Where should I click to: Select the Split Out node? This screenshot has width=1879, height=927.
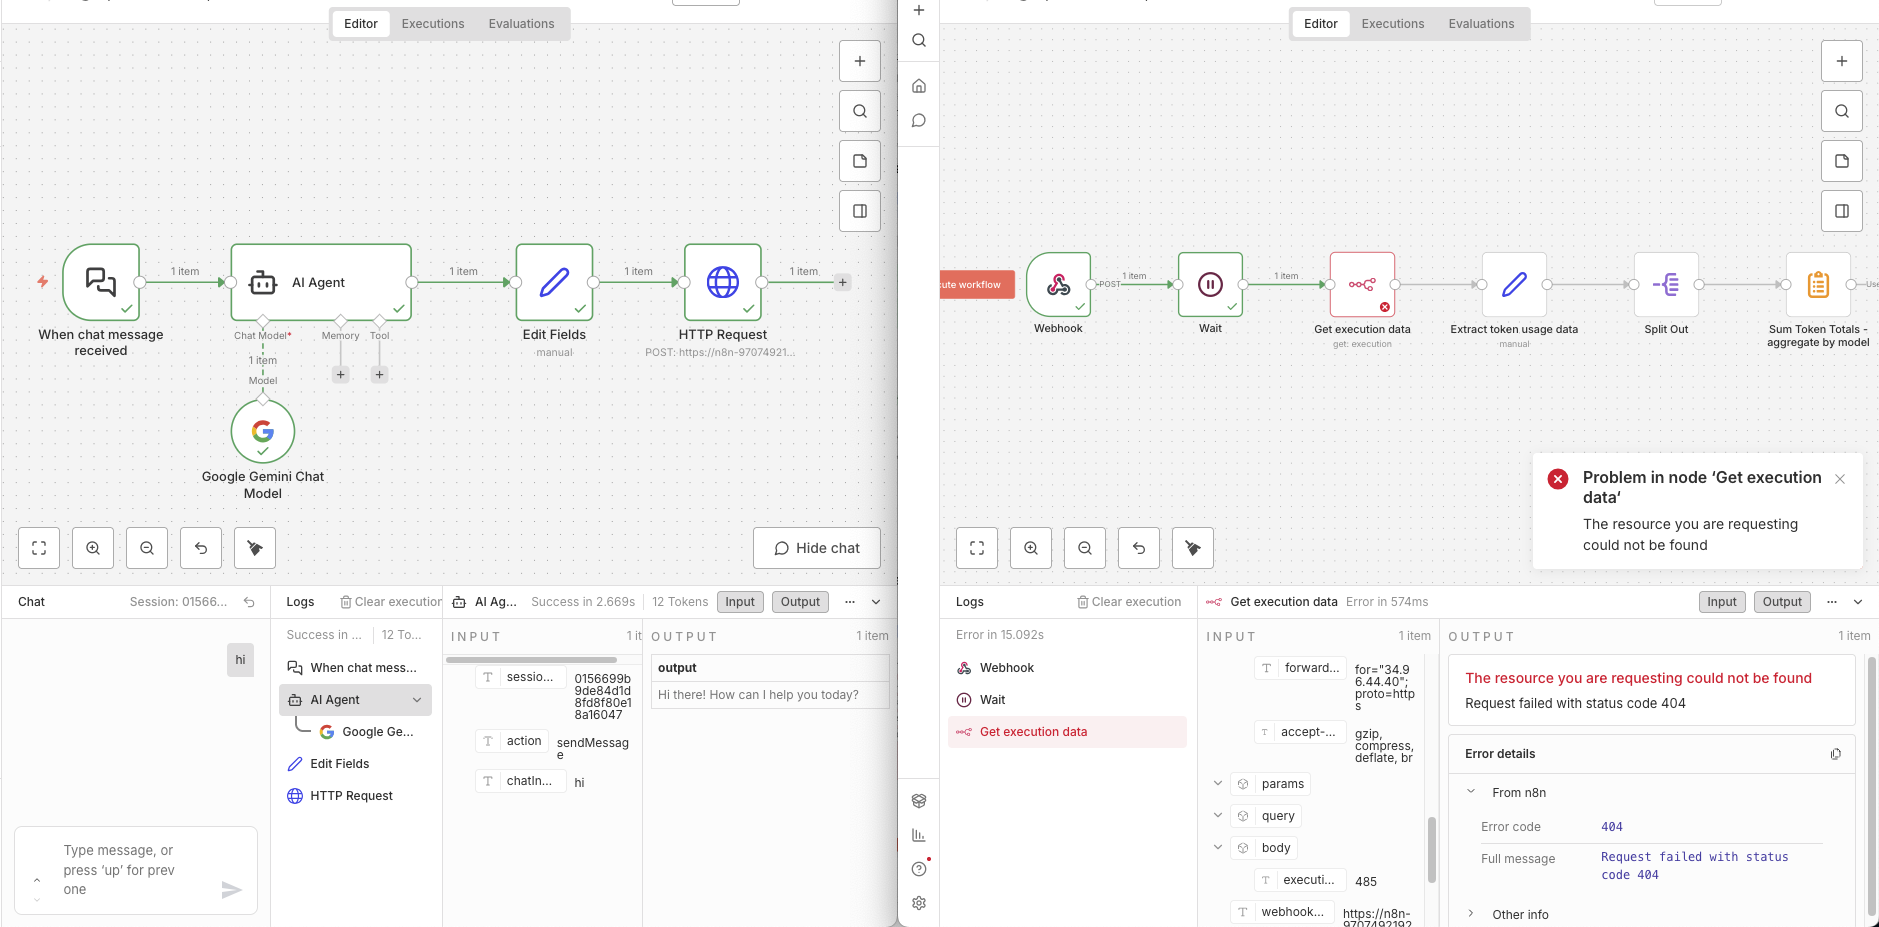[1666, 285]
